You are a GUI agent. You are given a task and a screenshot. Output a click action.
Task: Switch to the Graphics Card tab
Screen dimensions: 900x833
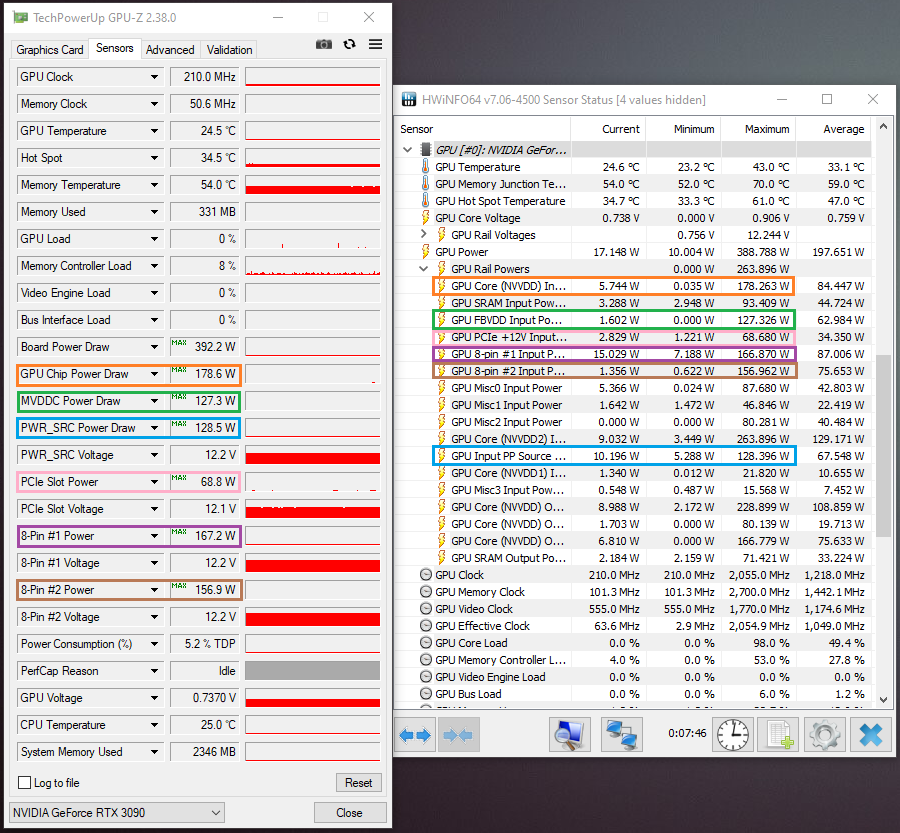[50, 50]
